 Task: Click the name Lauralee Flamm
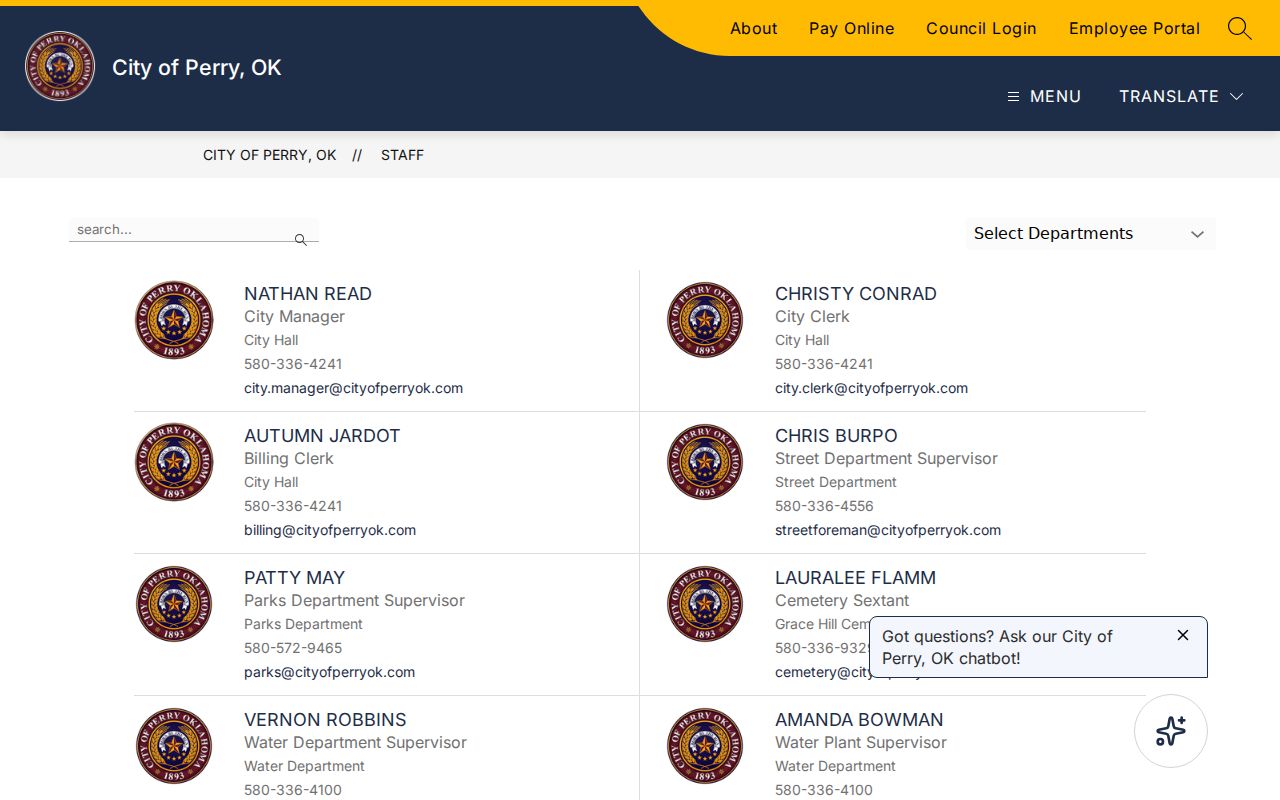(855, 577)
